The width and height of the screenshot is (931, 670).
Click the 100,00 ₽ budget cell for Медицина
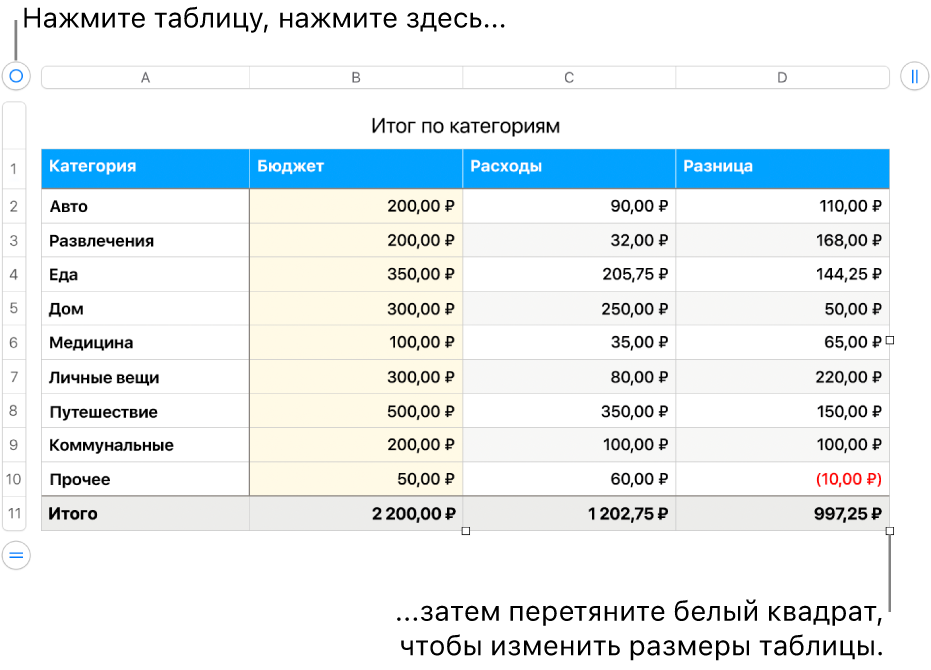coord(356,343)
